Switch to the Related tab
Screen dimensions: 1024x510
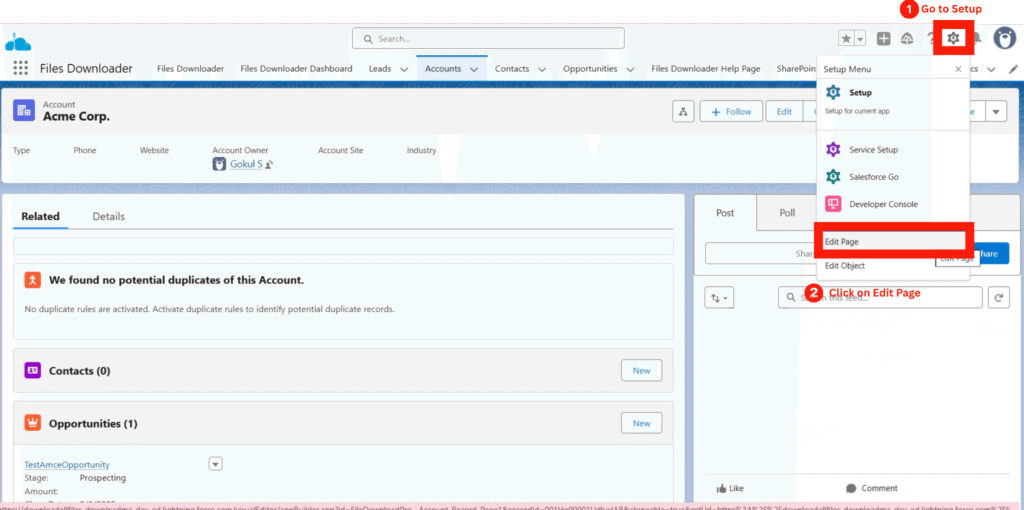click(x=40, y=216)
